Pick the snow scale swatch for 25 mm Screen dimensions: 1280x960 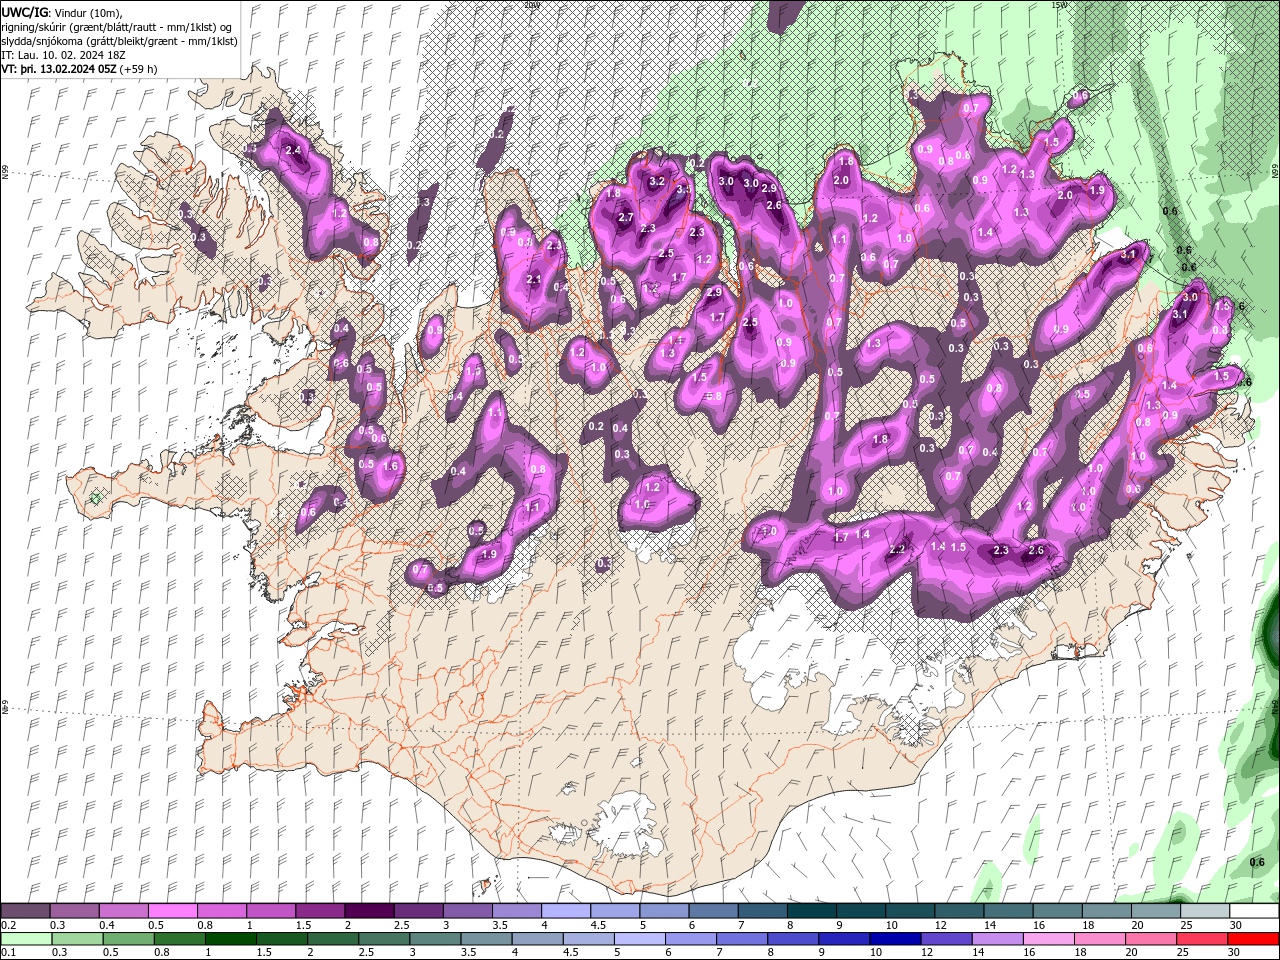pos(1205,911)
